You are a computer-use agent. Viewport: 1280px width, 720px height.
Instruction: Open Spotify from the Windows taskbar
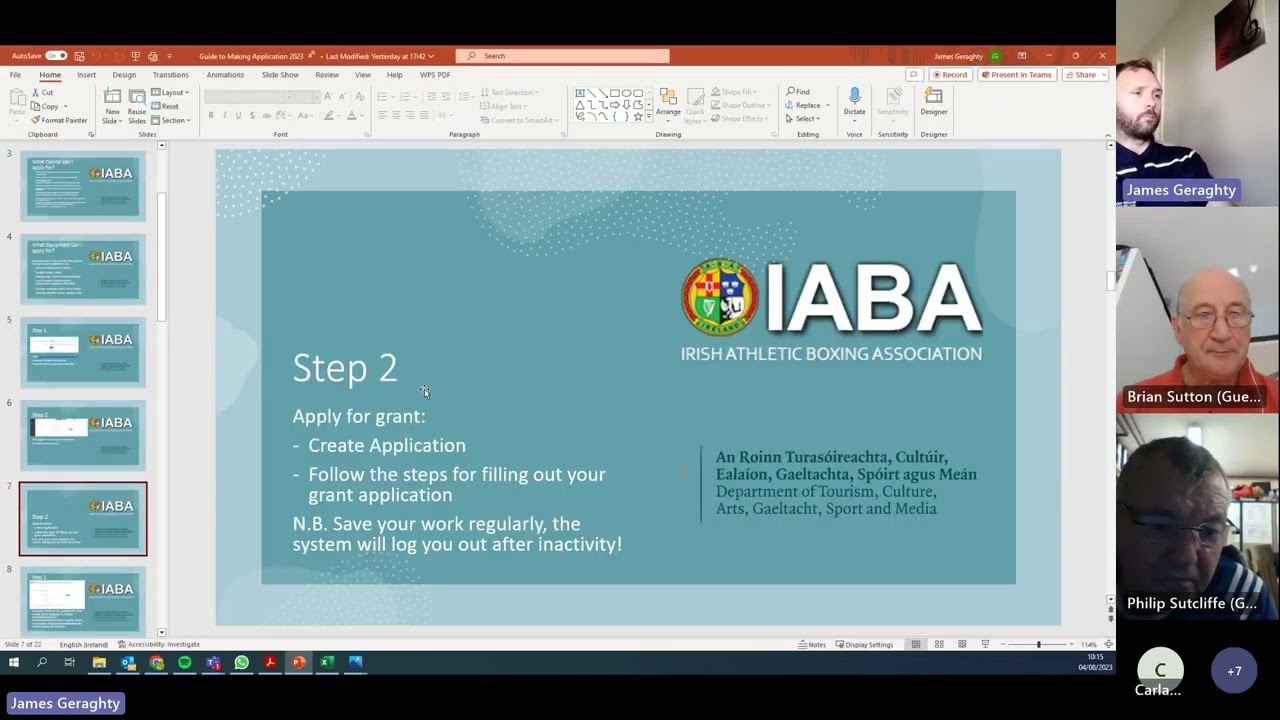tap(185, 662)
